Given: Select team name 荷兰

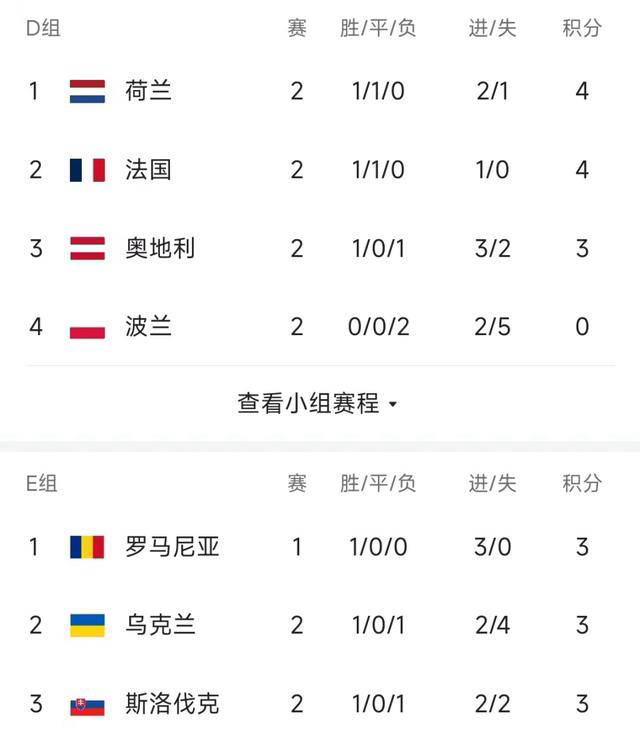Looking at the screenshot, I should (x=149, y=91).
